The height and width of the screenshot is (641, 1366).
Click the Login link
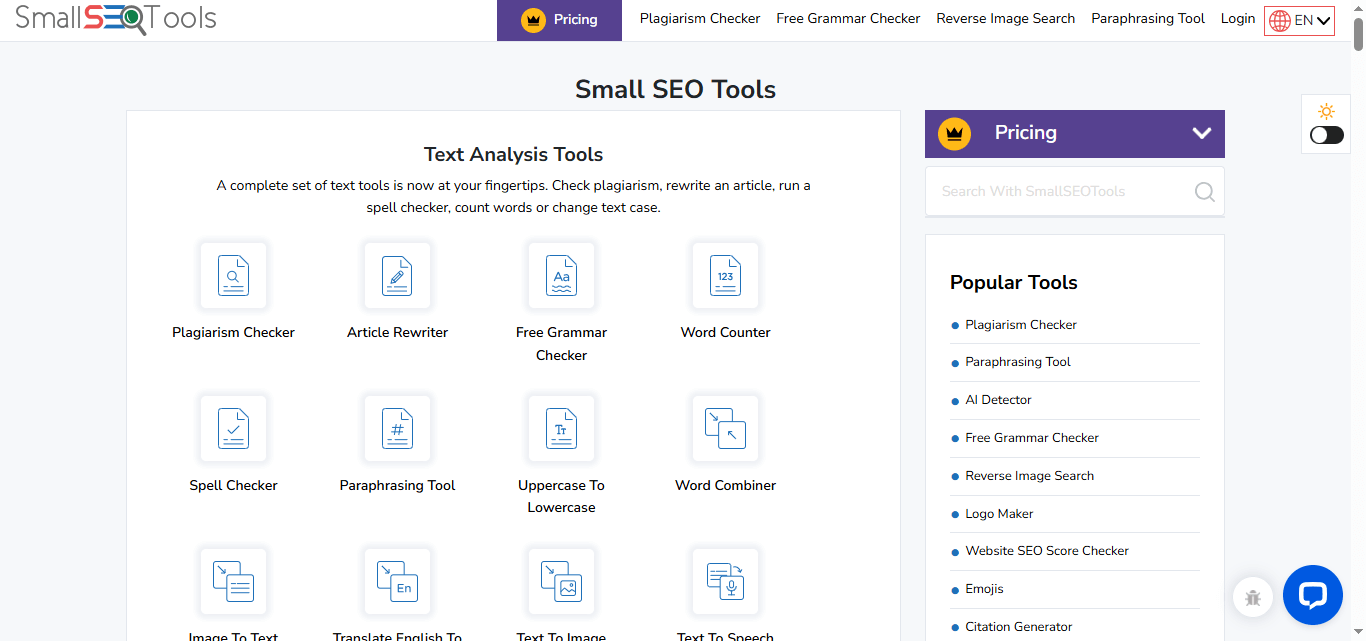[1237, 18]
